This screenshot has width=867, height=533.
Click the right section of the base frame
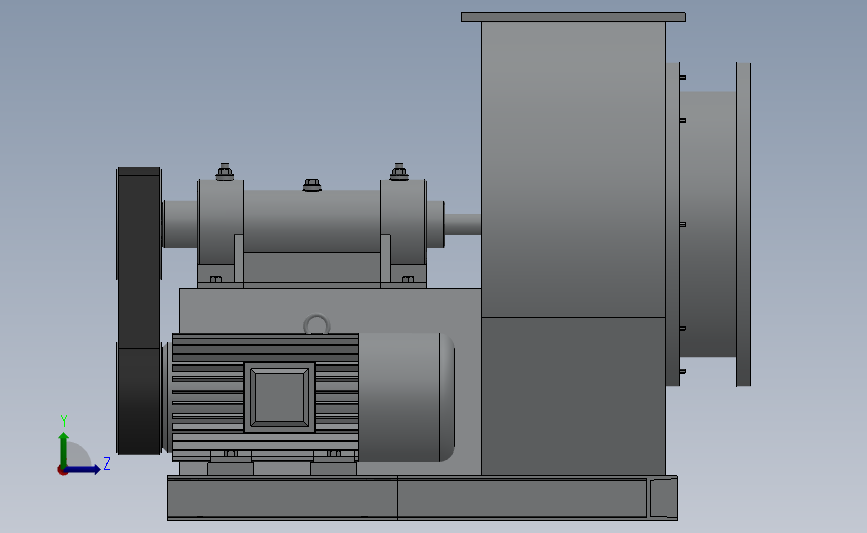tap(522, 498)
